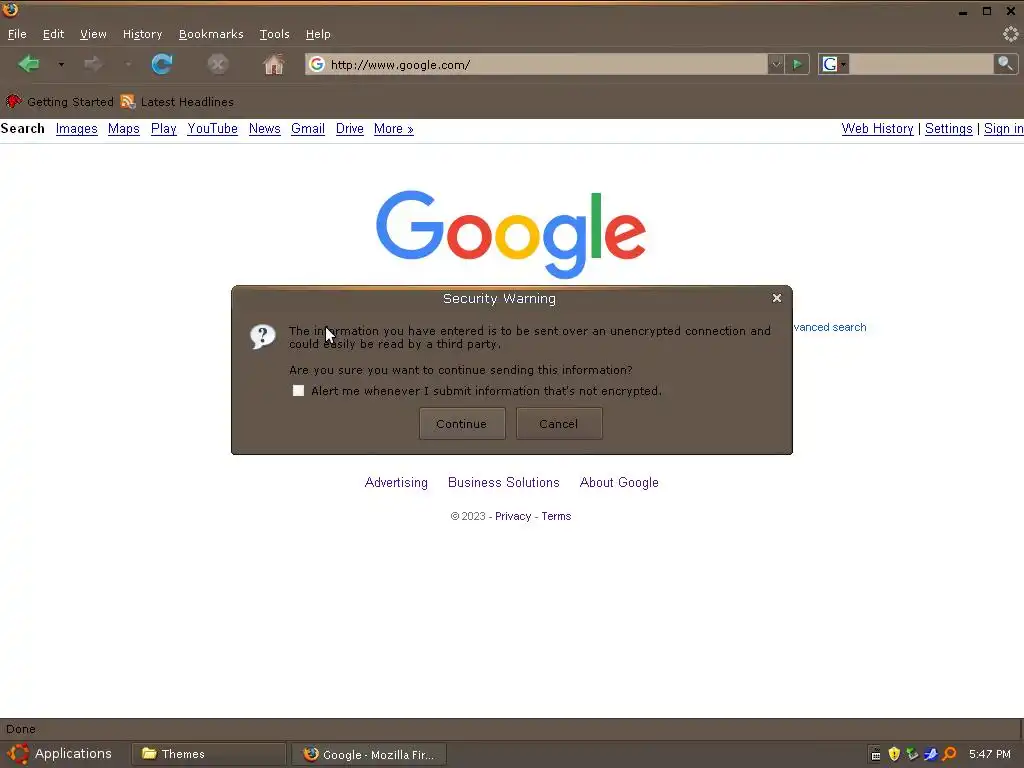1024x768 pixels.
Task: Open the News link
Action: tap(264, 129)
